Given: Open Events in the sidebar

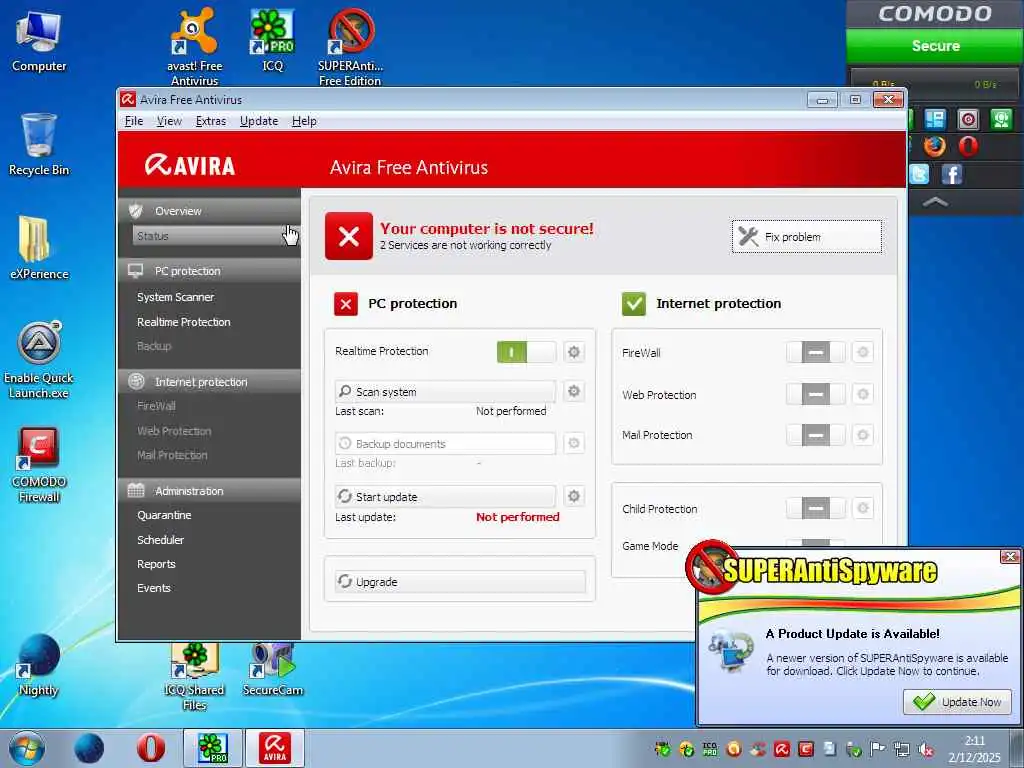Looking at the screenshot, I should [153, 588].
